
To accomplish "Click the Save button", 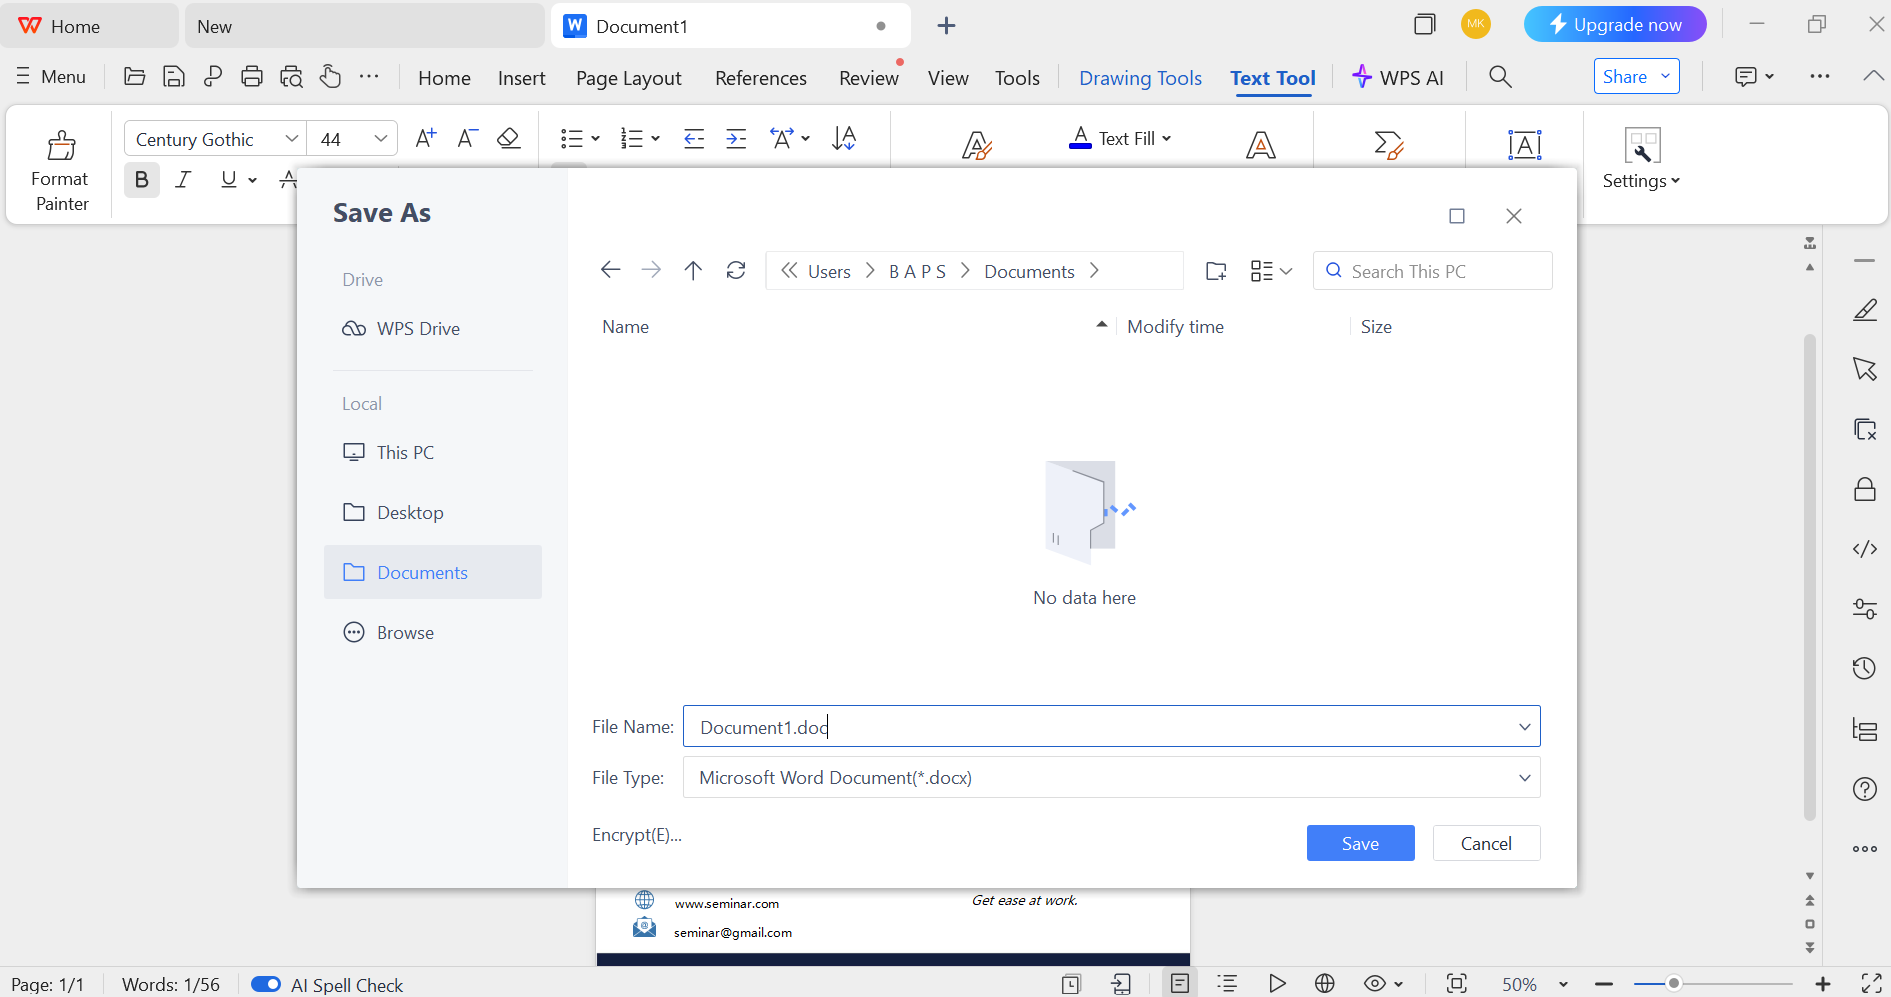I will coord(1360,843).
